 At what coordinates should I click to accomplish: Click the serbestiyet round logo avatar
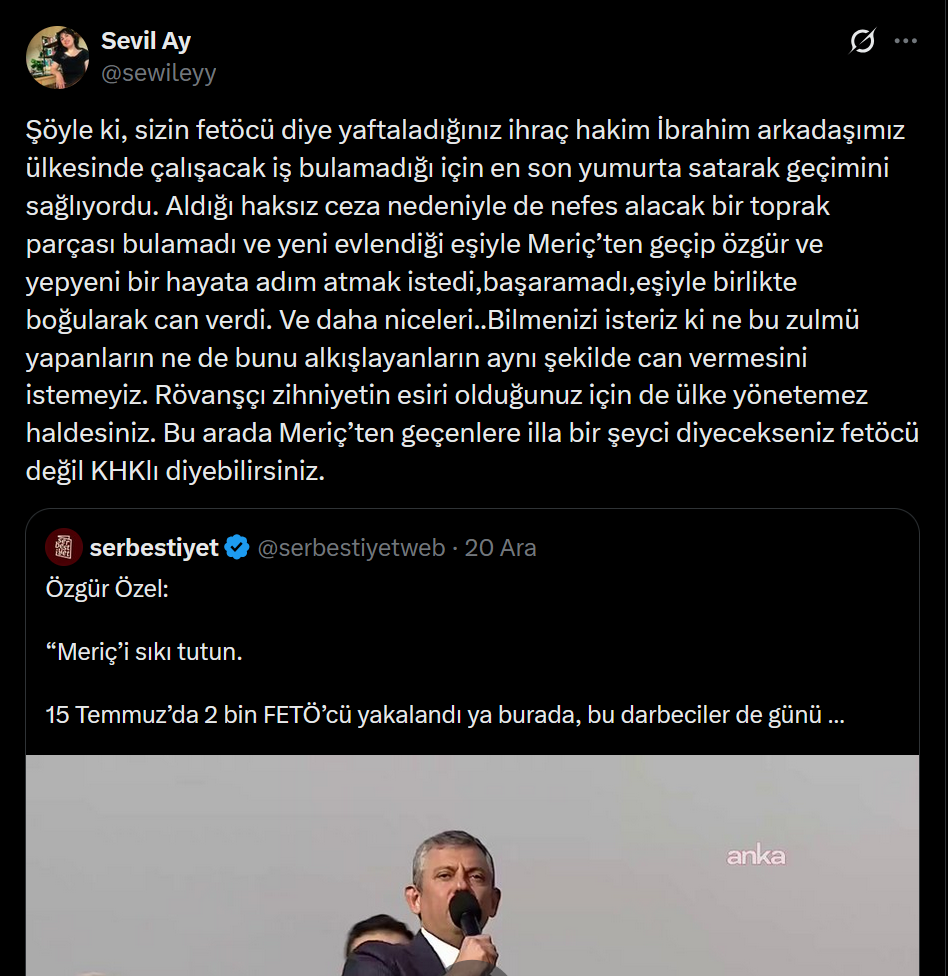coord(64,547)
